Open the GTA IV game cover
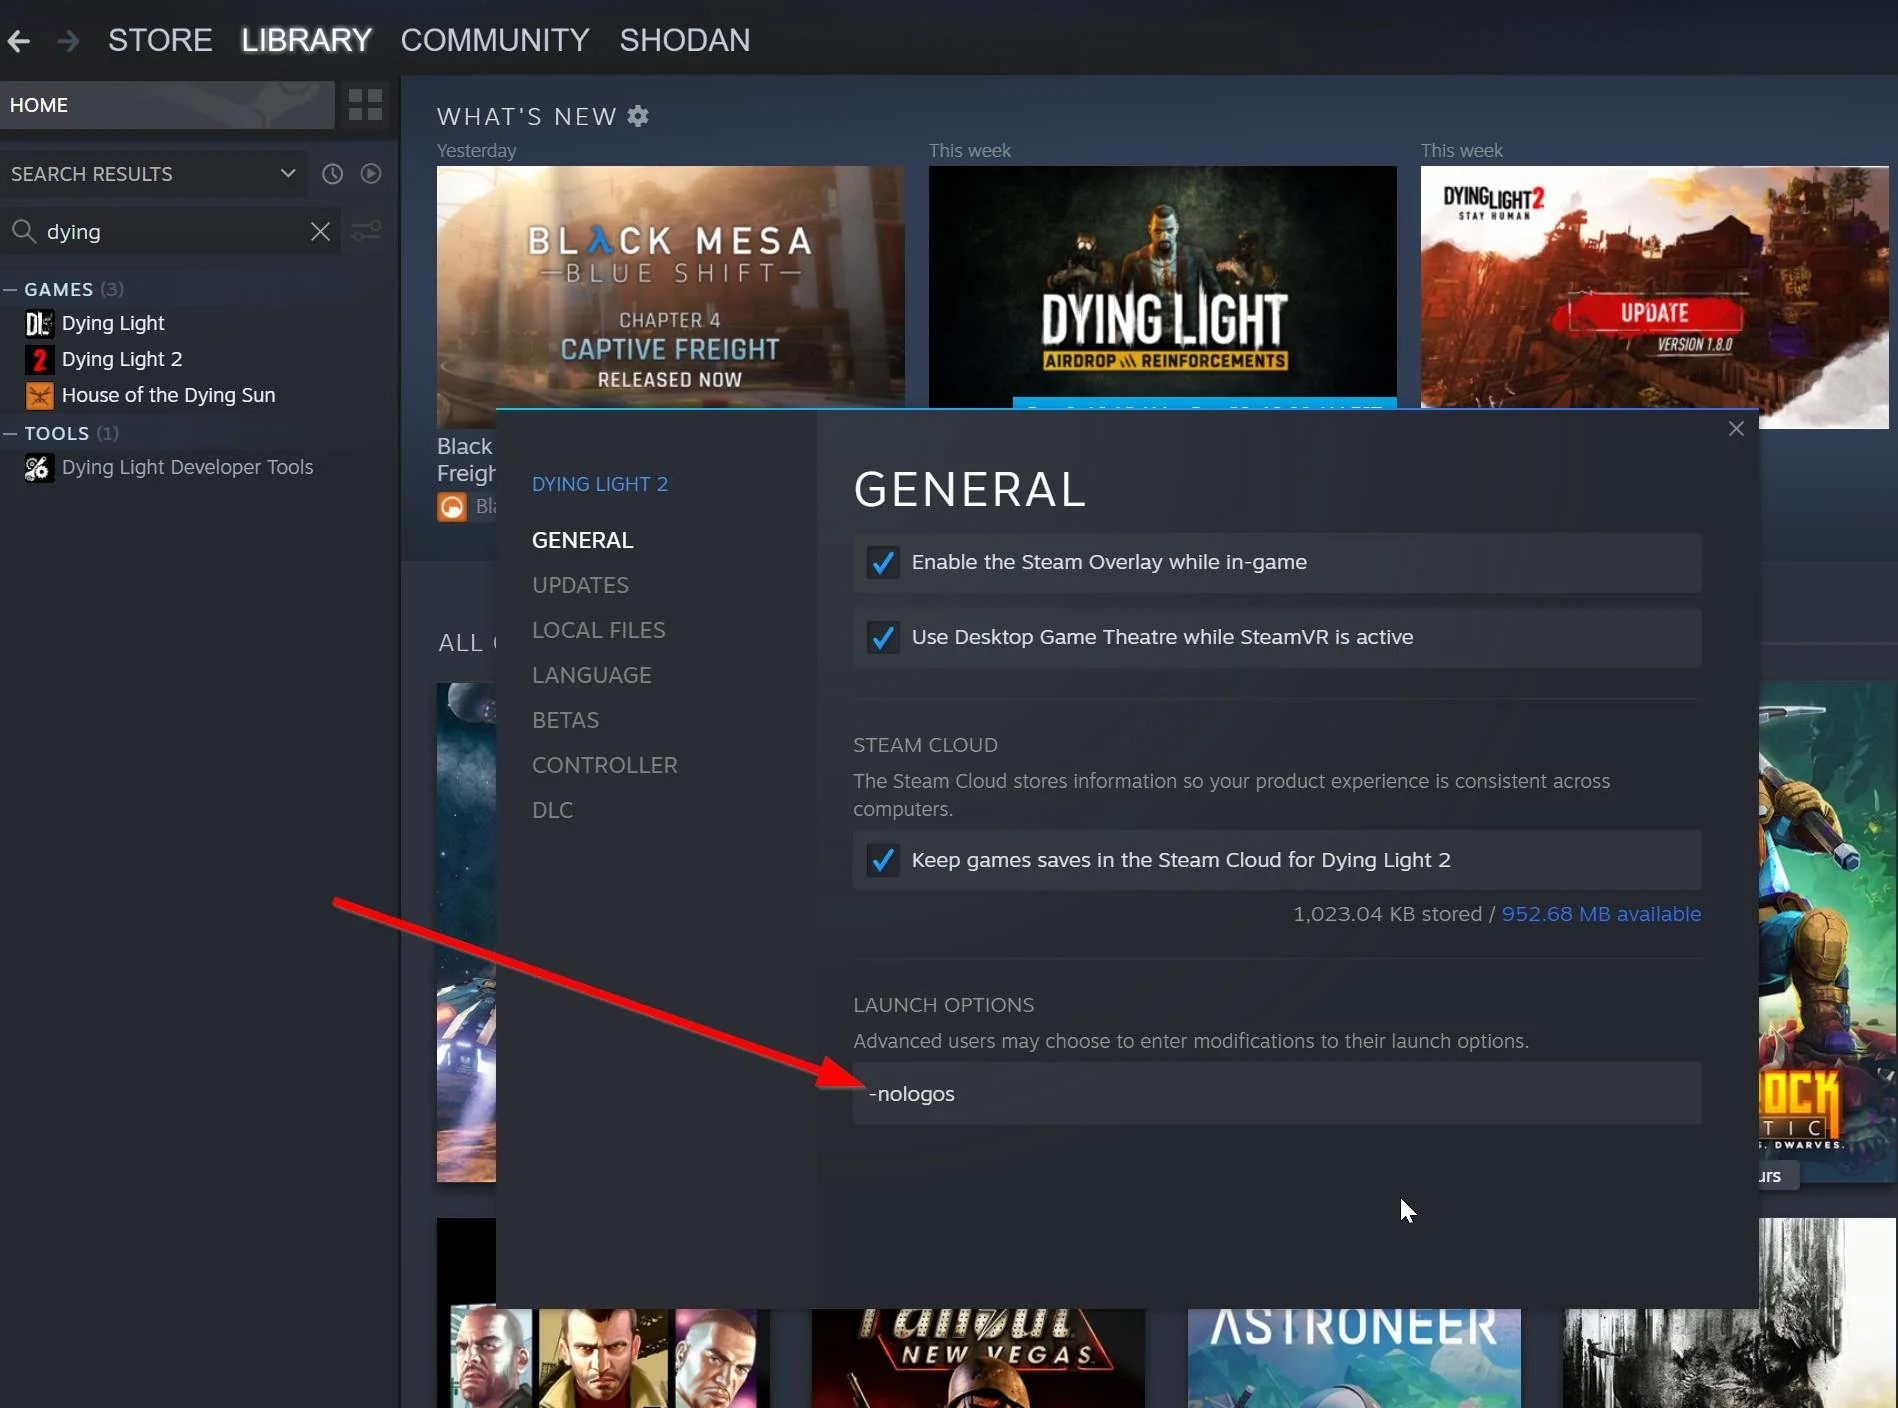The height and width of the screenshot is (1408, 1898). (603, 1358)
